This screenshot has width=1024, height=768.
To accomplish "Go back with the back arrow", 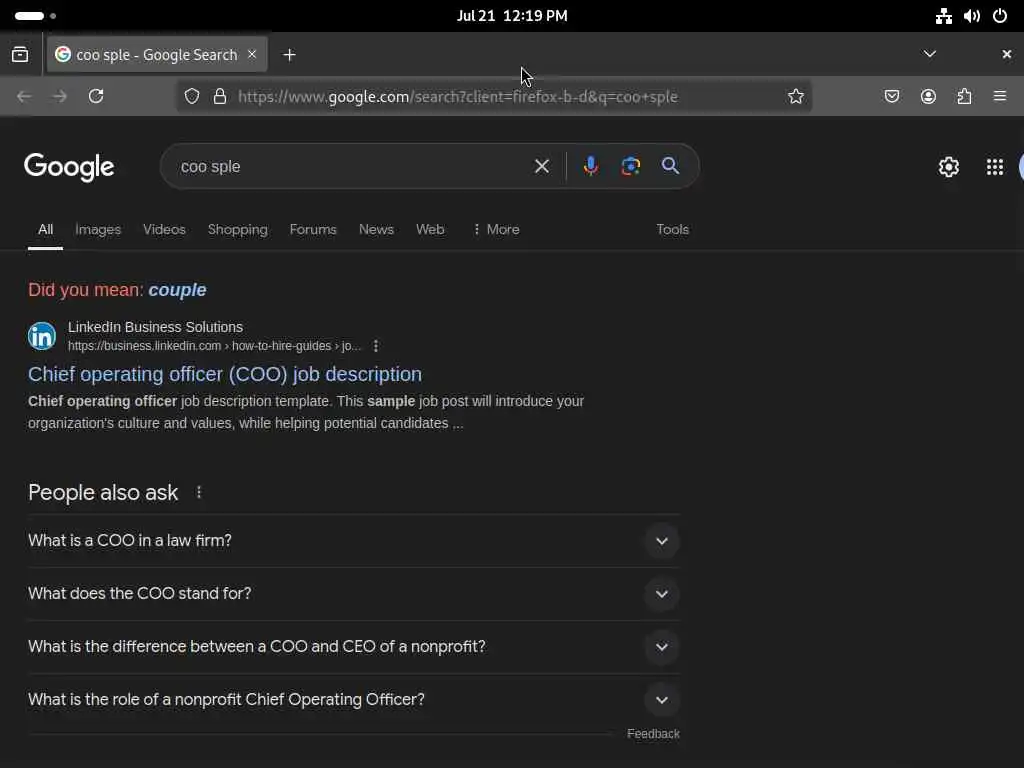I will pyautogui.click(x=24, y=96).
